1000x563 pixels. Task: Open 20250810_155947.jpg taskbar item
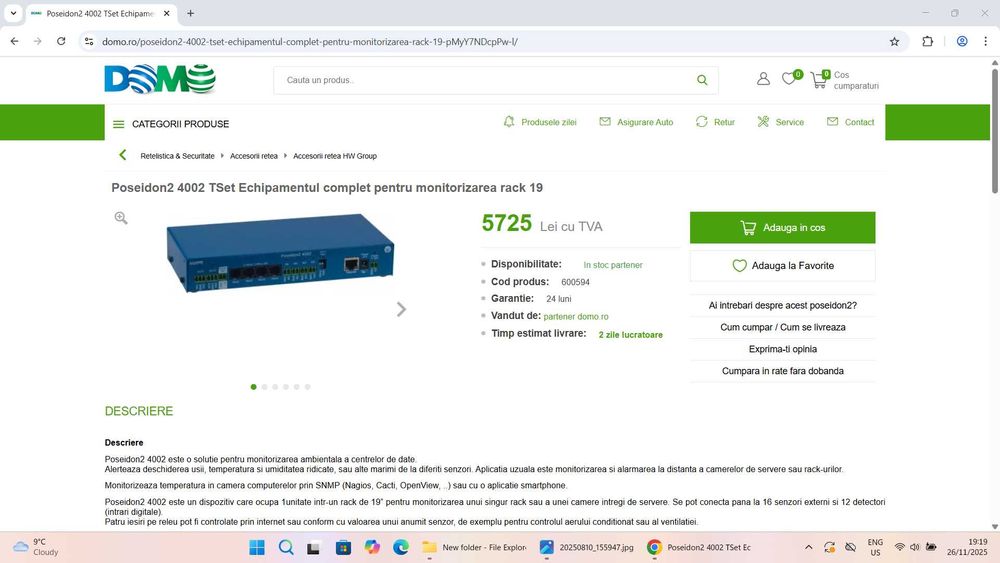click(587, 547)
